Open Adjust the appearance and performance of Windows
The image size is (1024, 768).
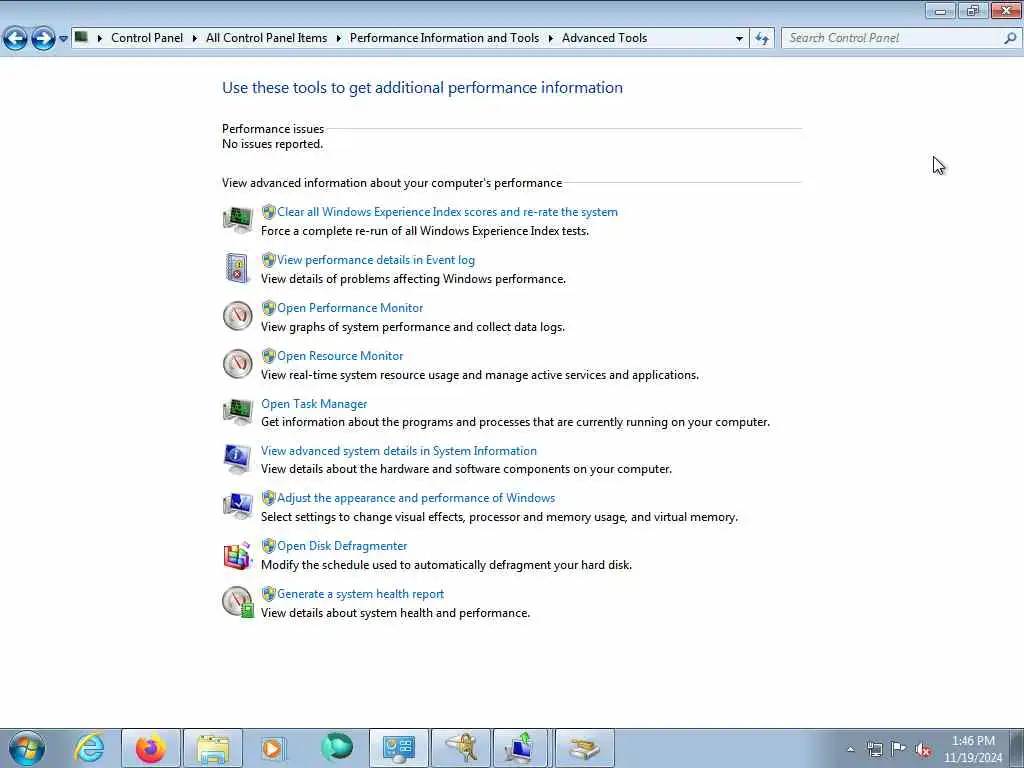tap(416, 498)
